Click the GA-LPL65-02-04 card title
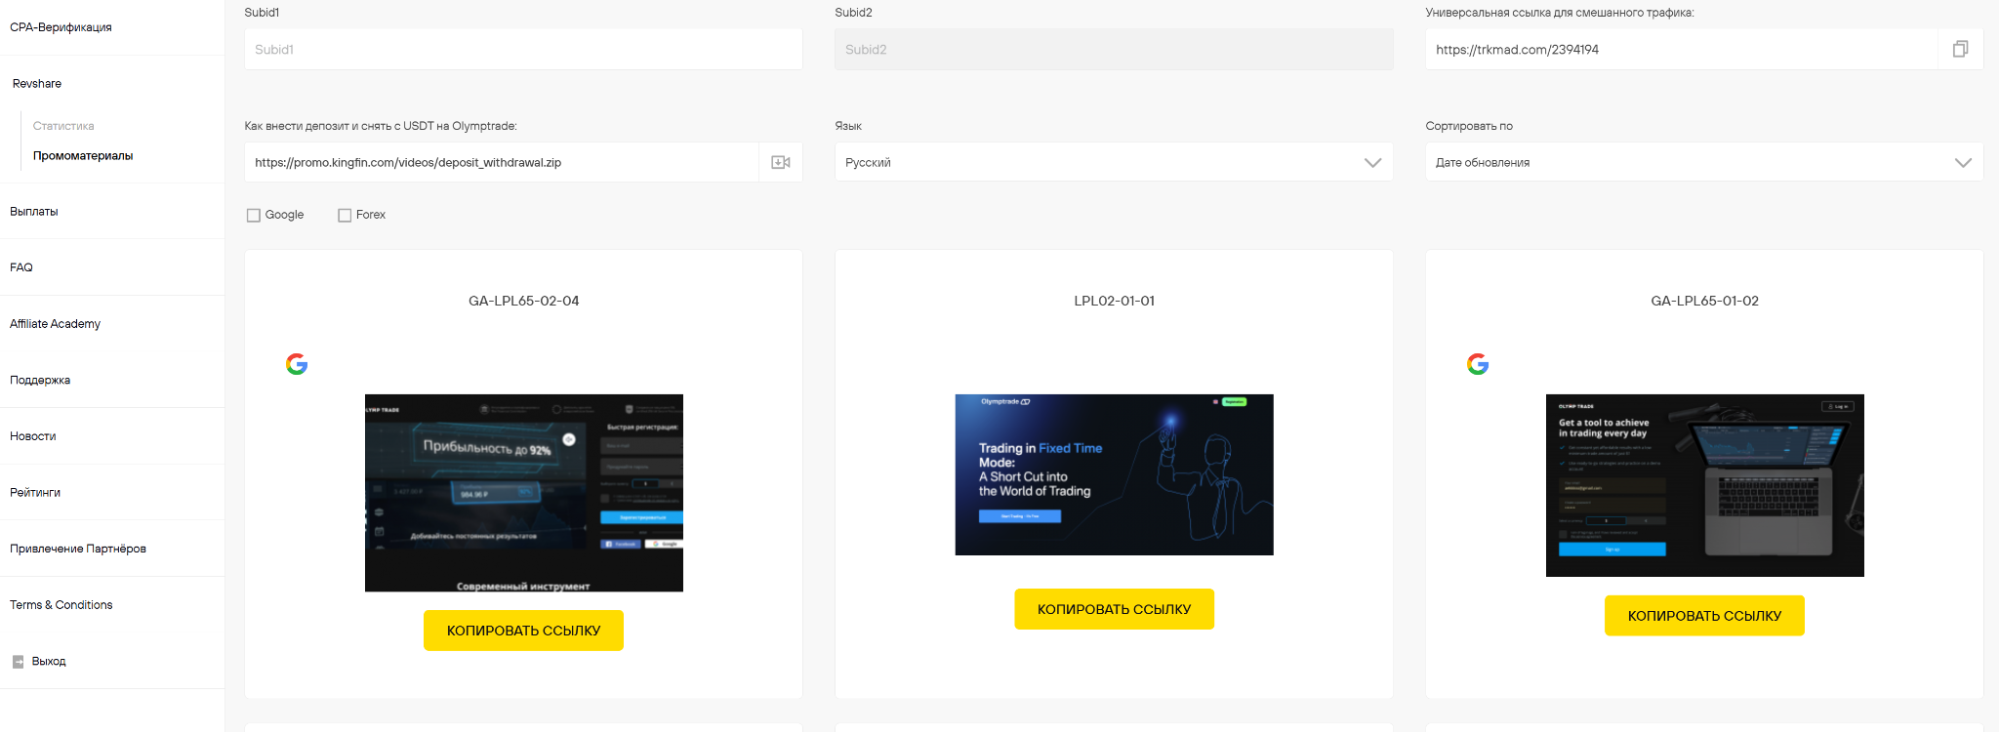Image resolution: width=1999 pixels, height=733 pixels. tap(524, 301)
